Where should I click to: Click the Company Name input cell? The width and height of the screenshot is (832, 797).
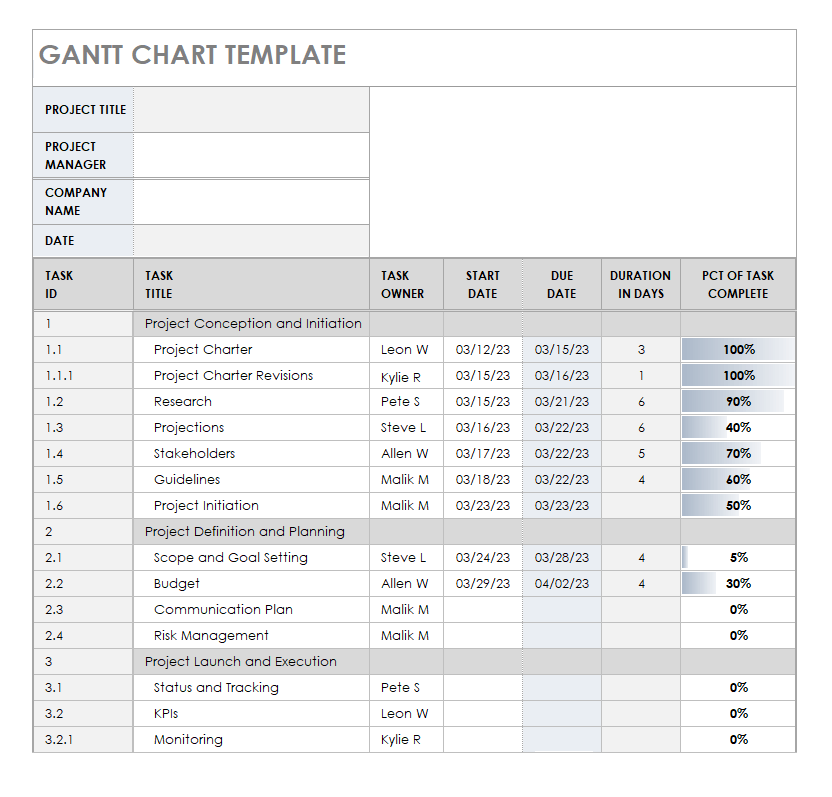pyautogui.click(x=251, y=201)
